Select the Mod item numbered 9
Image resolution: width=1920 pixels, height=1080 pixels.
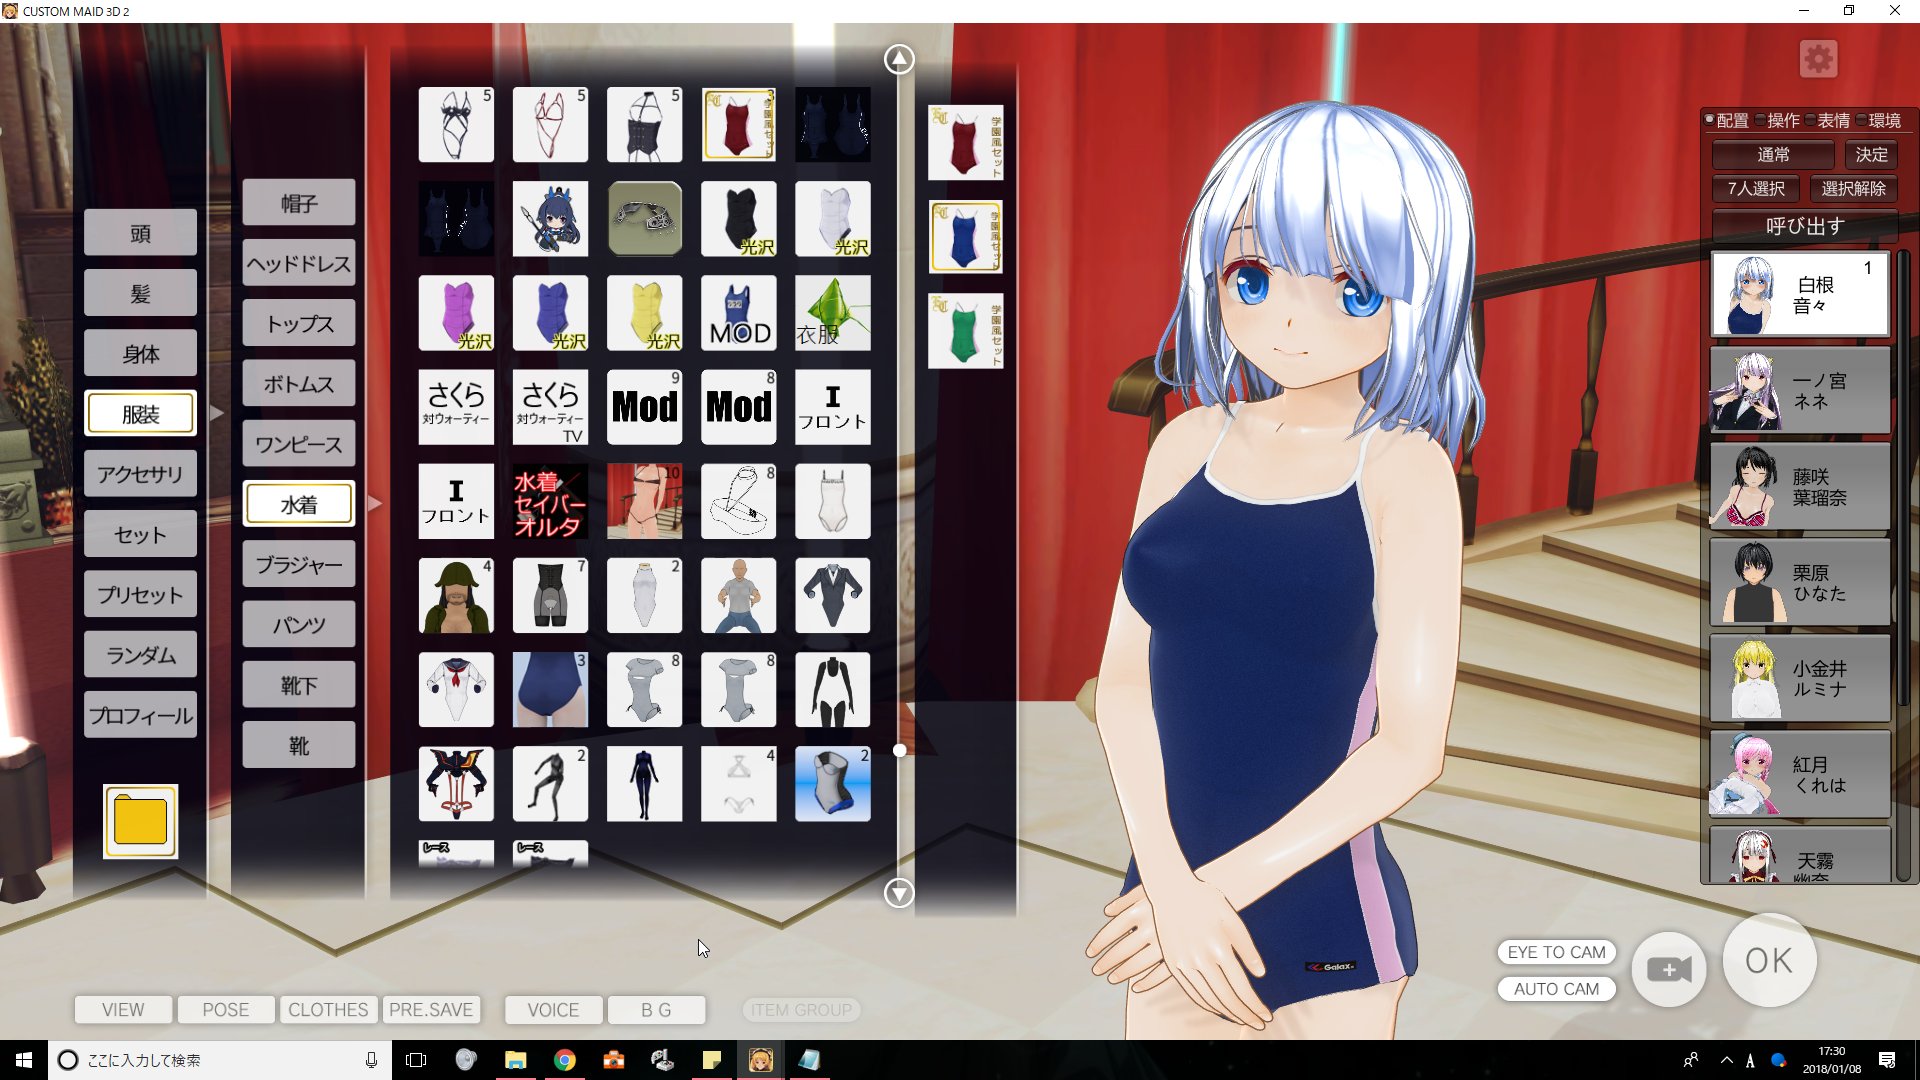[644, 406]
